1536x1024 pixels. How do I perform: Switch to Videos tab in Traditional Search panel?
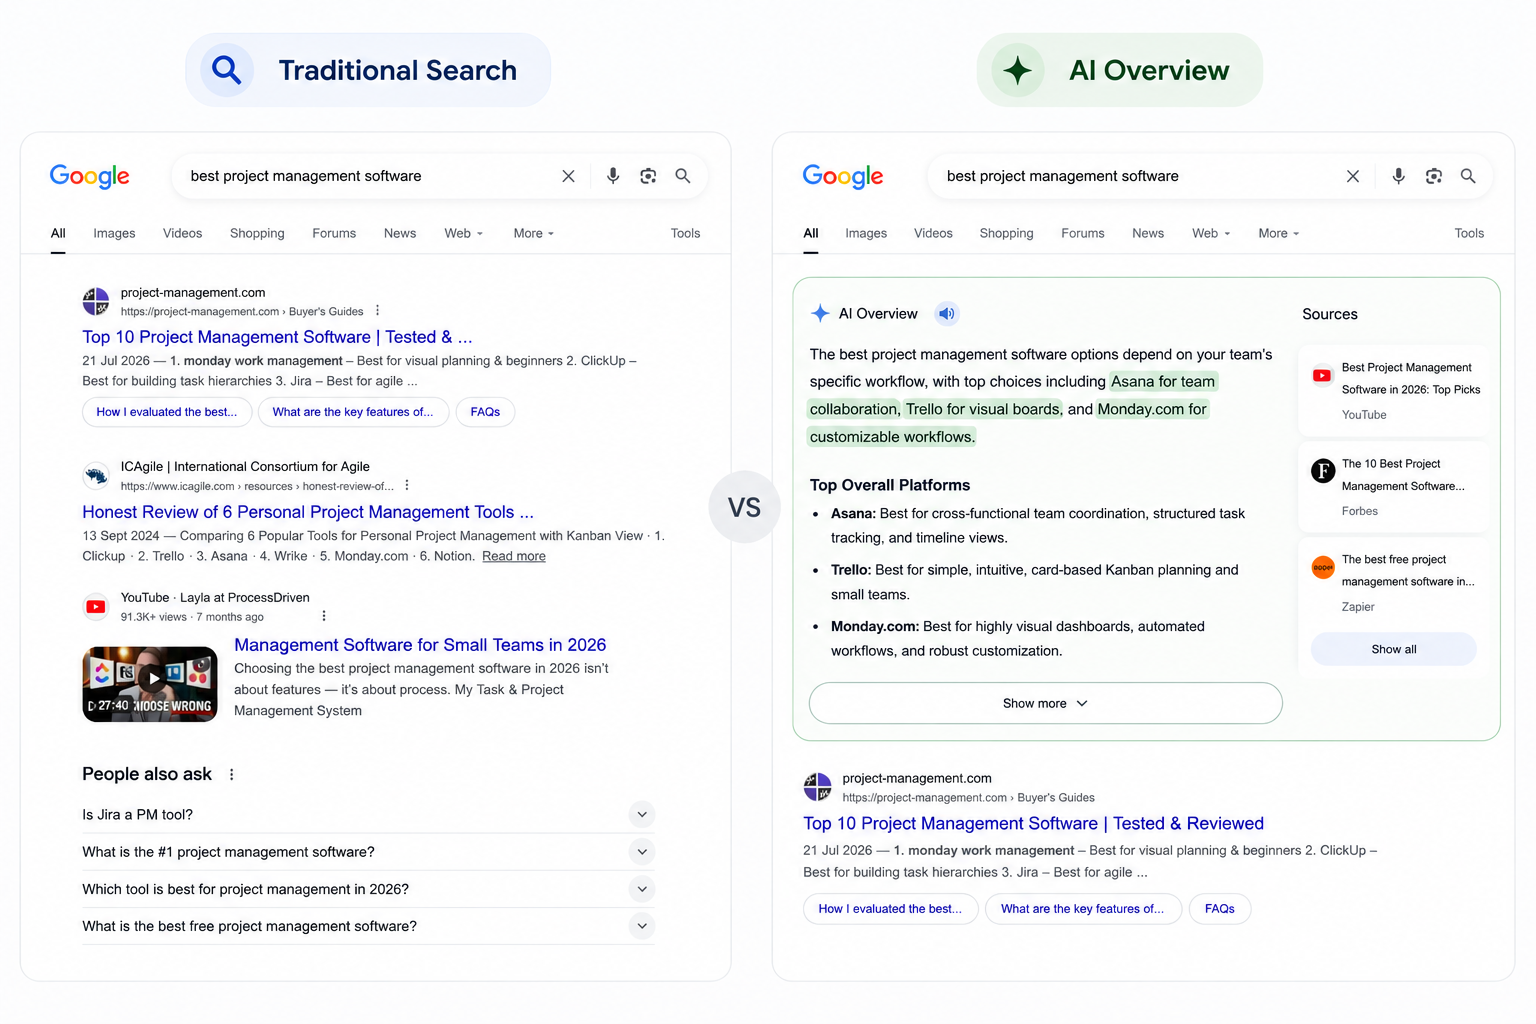[x=182, y=233]
